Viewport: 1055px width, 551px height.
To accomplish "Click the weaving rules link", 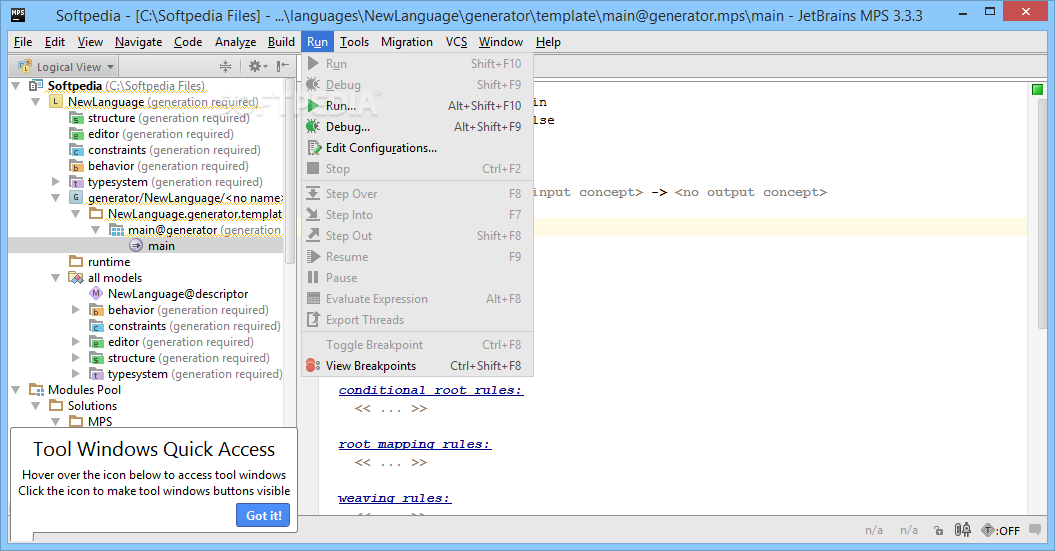I will click(394, 499).
